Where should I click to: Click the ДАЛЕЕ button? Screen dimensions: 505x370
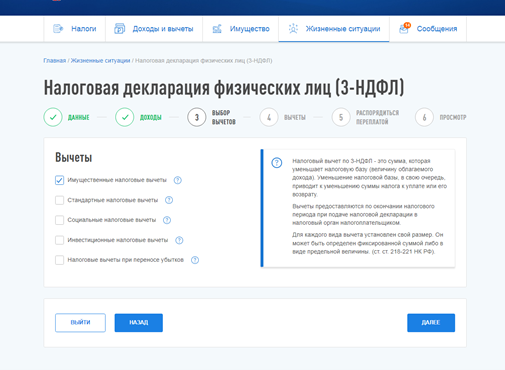[x=431, y=323]
